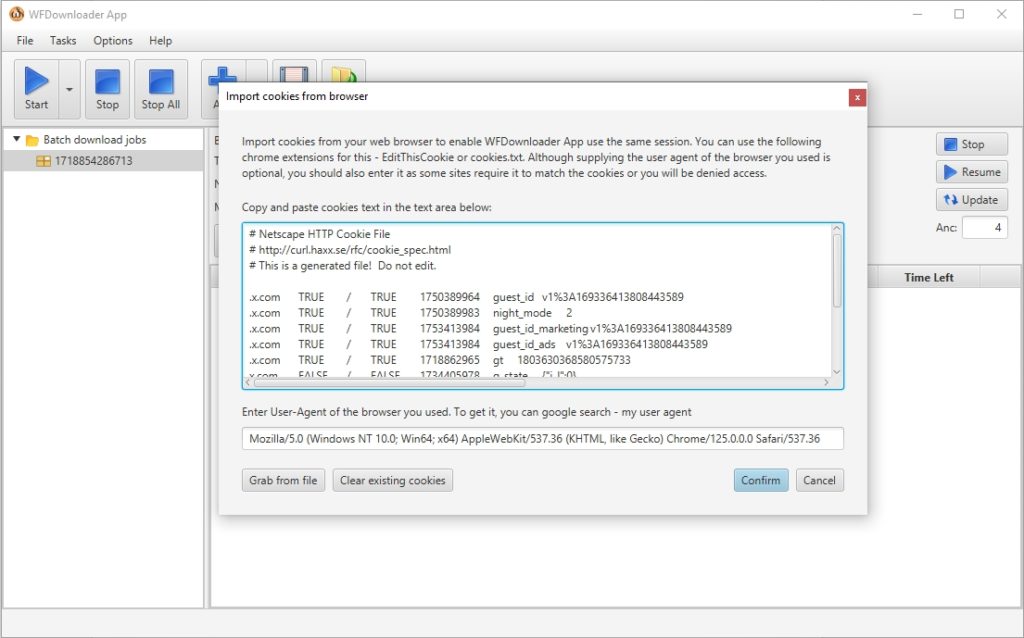Open the Help menu
Viewport: 1024px width, 638px height.
pos(160,40)
